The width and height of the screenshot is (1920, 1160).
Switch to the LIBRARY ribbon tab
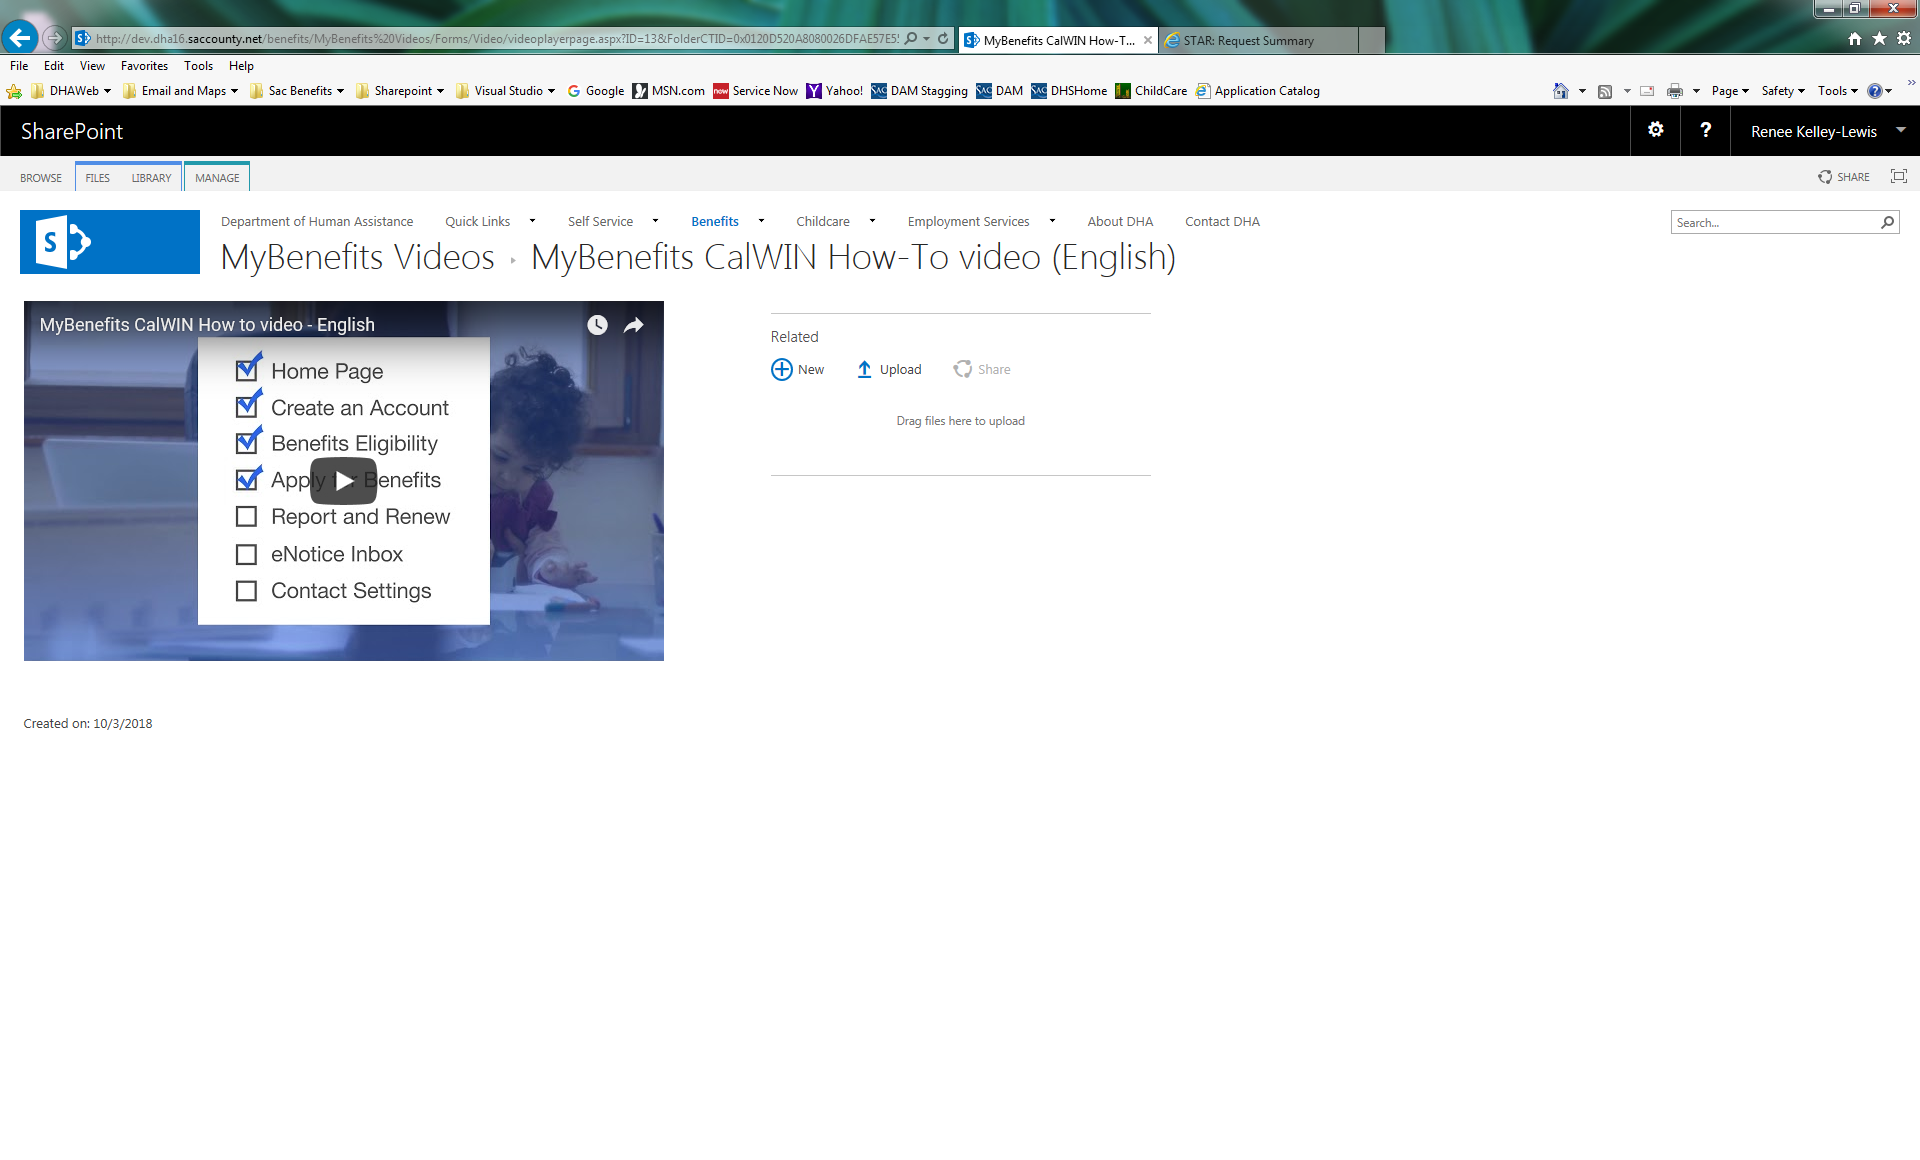pyautogui.click(x=151, y=178)
